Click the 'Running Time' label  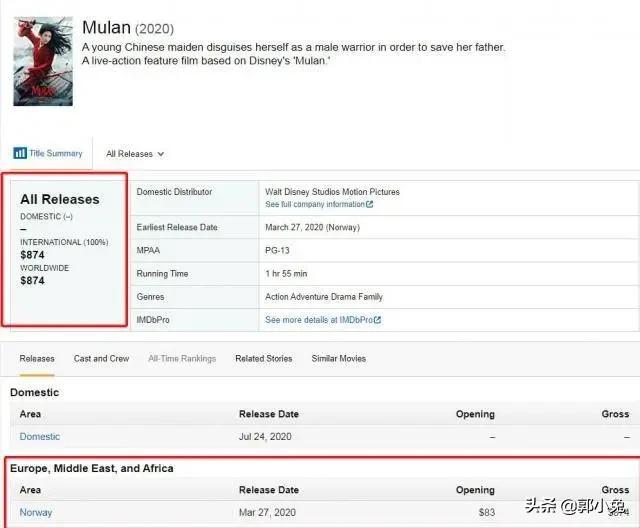(x=162, y=274)
